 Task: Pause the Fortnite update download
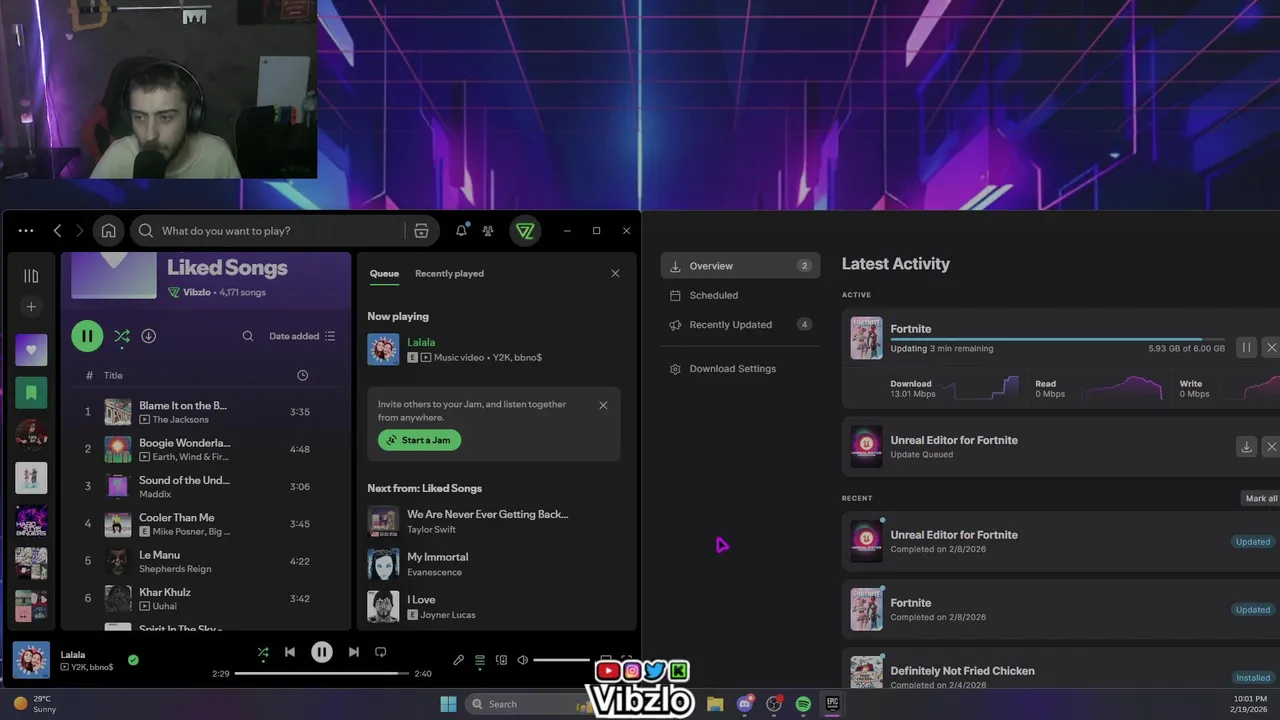pos(1246,347)
